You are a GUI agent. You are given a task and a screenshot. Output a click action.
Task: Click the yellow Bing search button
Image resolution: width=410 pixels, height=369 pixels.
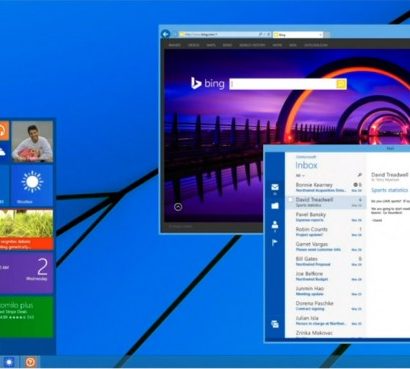point(341,84)
